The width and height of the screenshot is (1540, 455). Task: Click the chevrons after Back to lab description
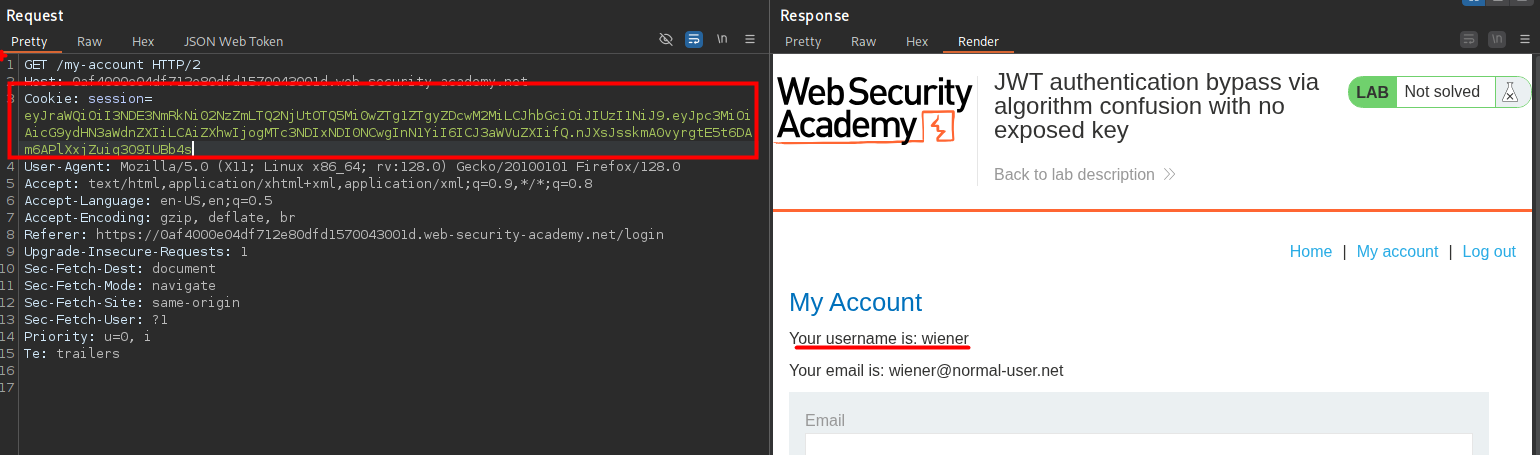click(1169, 175)
